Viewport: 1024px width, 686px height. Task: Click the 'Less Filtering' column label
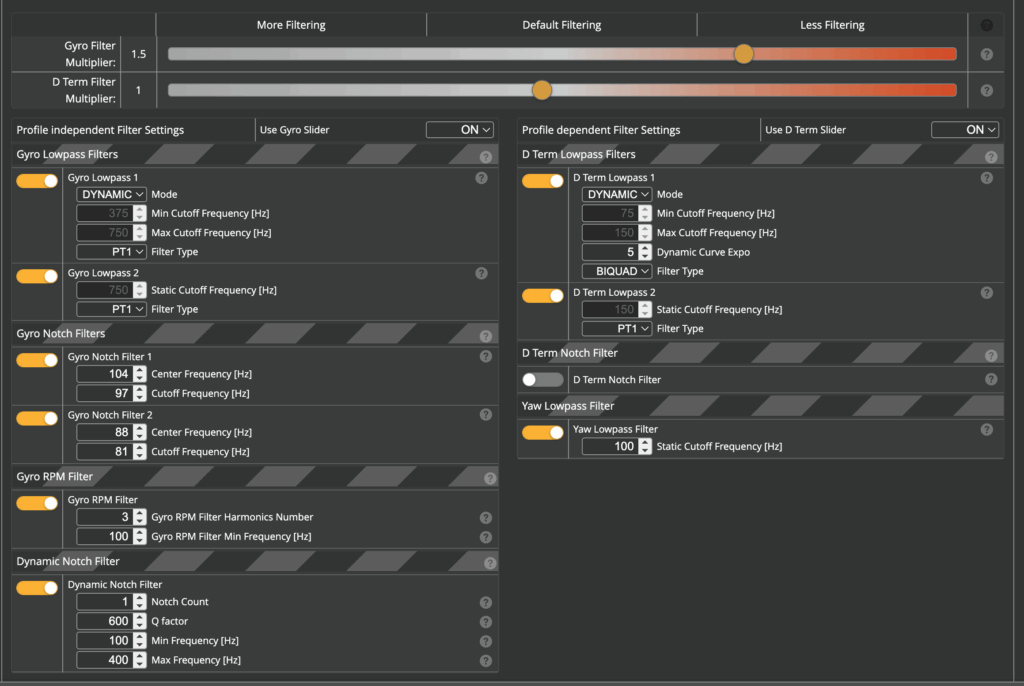pyautogui.click(x=832, y=25)
